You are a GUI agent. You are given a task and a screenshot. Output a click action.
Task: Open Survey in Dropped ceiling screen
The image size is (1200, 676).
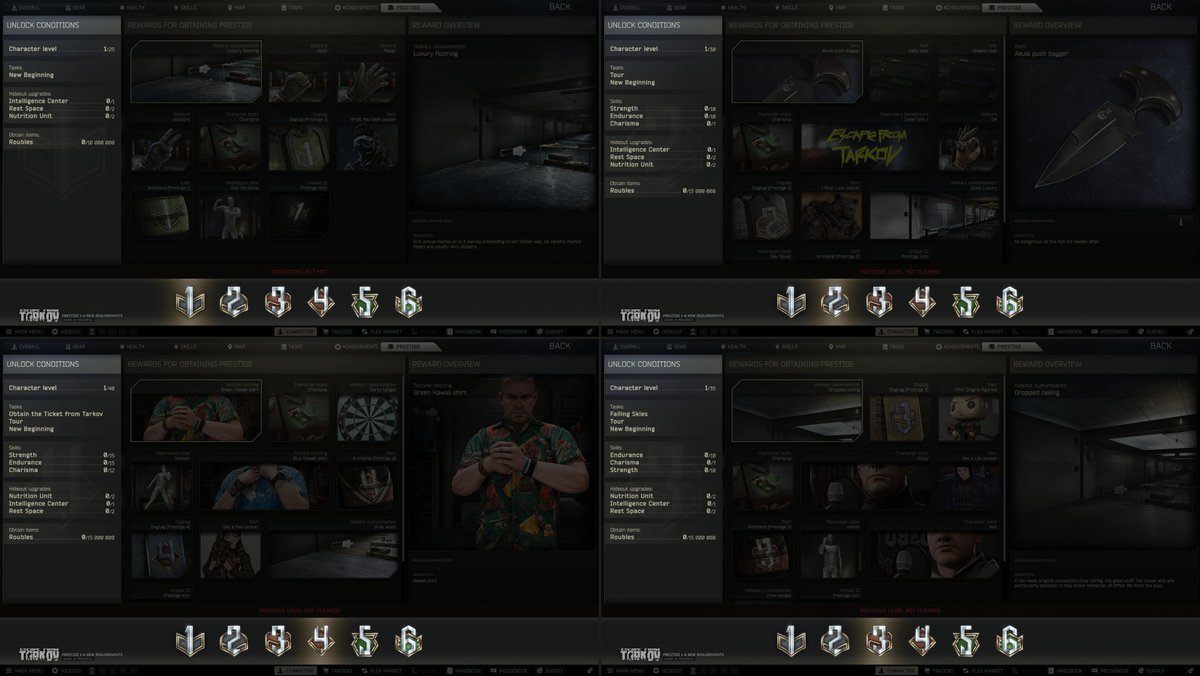click(x=1151, y=669)
